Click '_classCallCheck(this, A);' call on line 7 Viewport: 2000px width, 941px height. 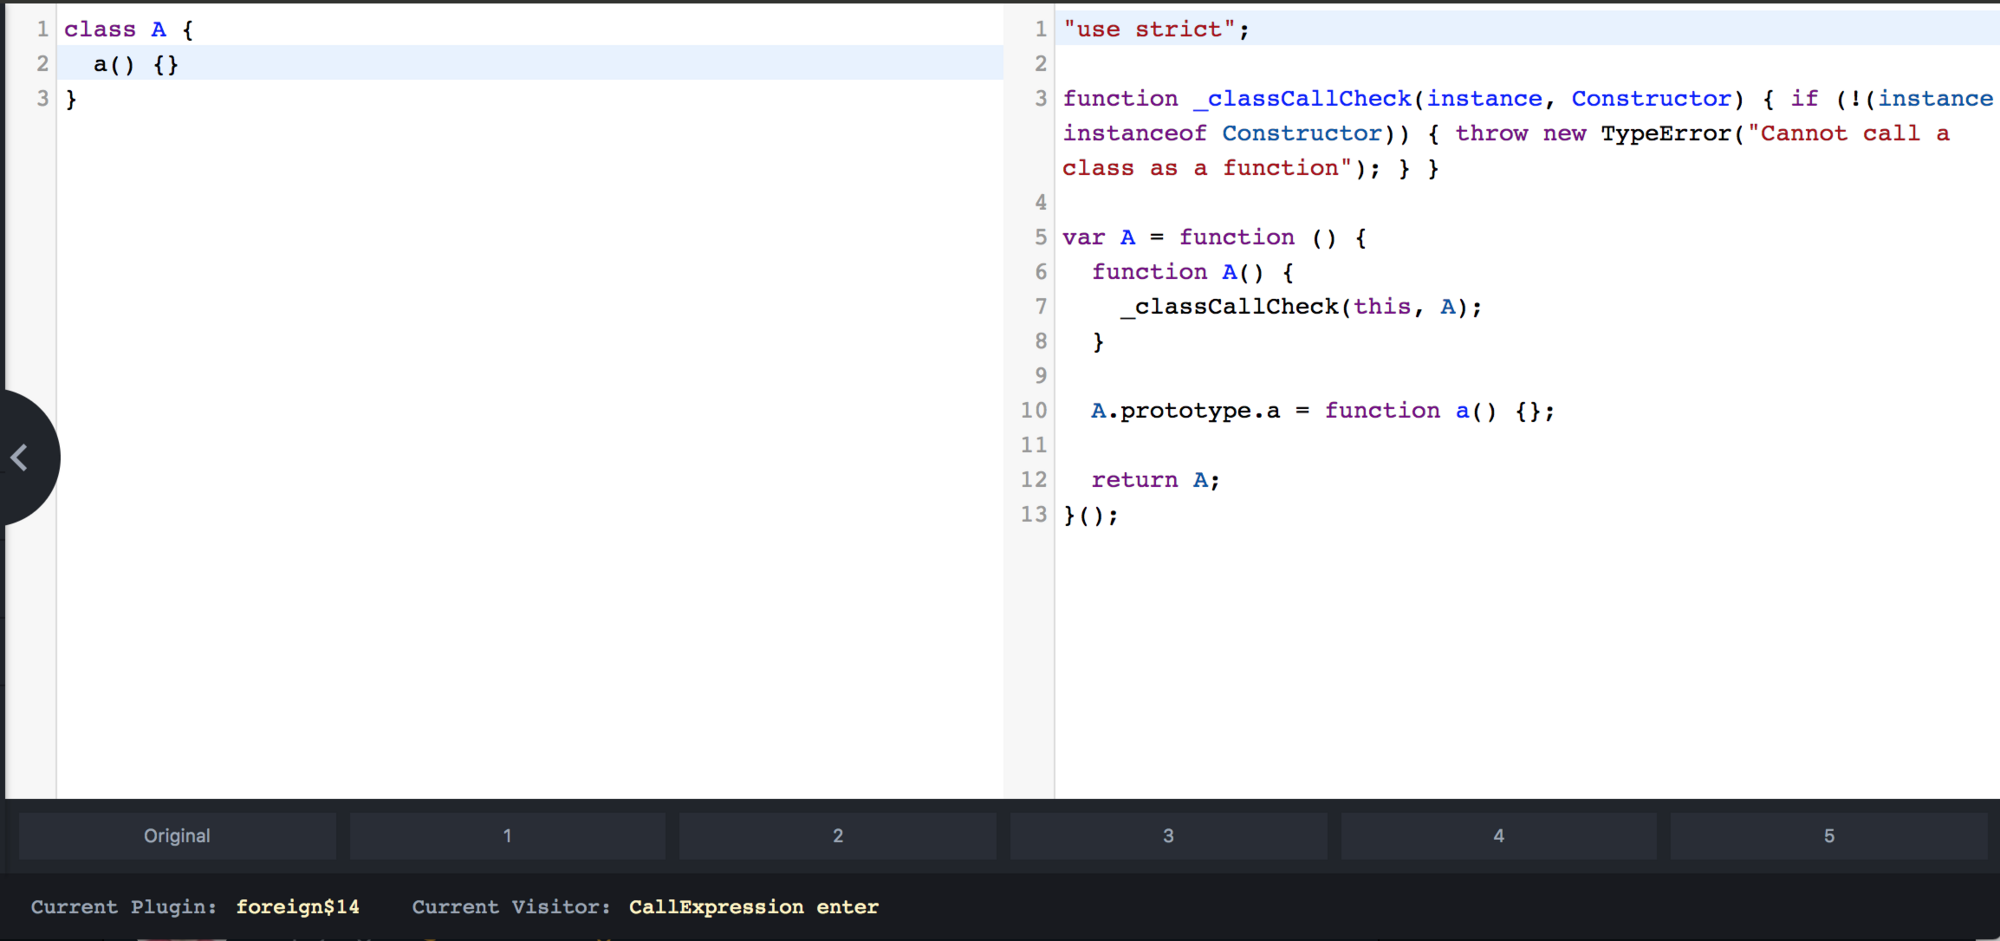click(x=1300, y=307)
